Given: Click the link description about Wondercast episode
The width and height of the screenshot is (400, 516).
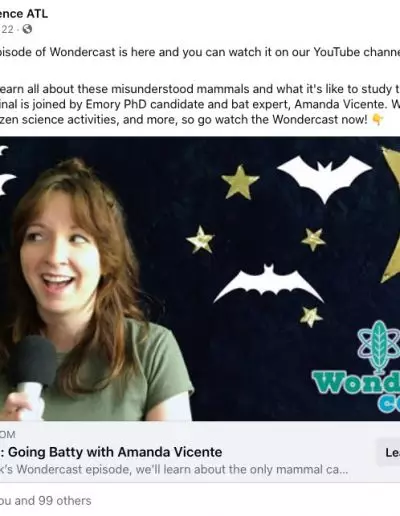Looking at the screenshot, I should [174, 469].
